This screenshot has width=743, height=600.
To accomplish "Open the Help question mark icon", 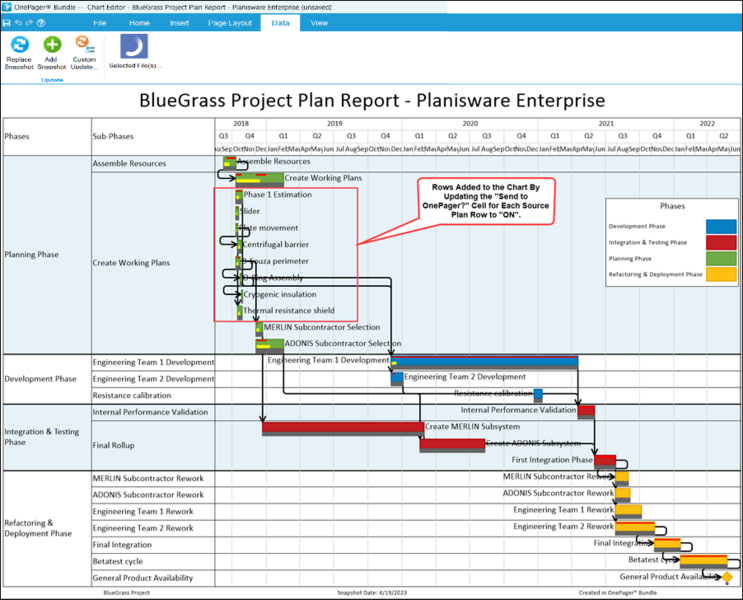I will [x=41, y=23].
